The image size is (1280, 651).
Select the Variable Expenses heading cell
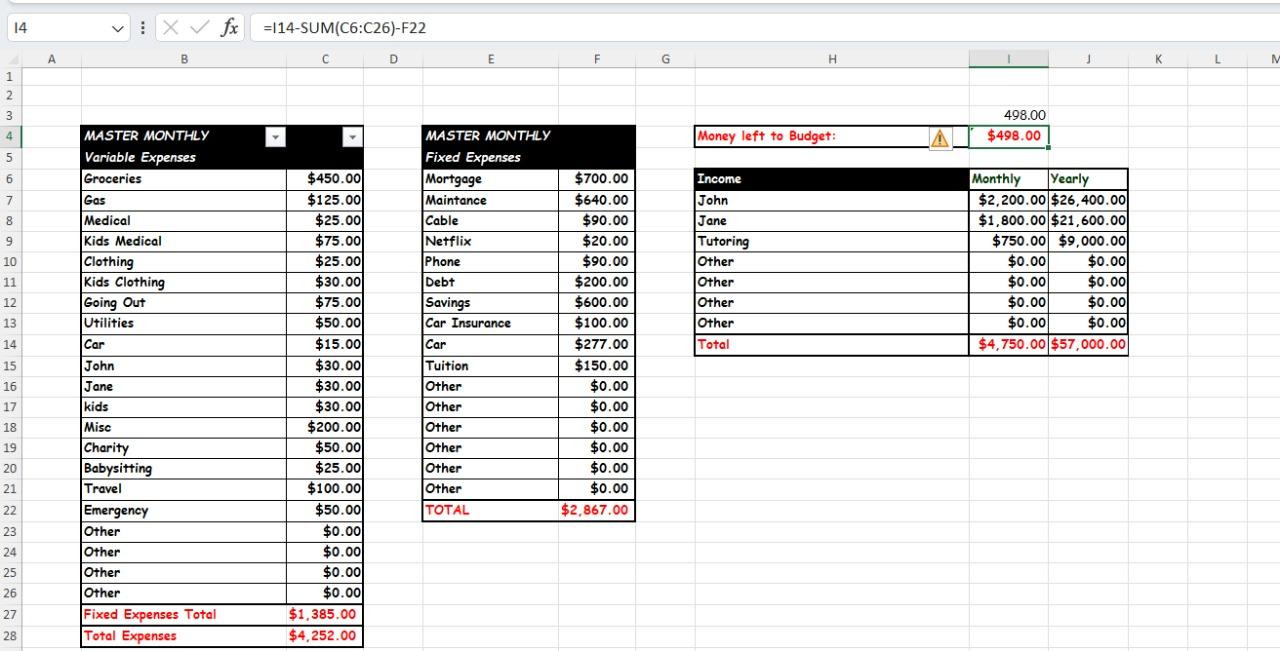click(x=184, y=158)
